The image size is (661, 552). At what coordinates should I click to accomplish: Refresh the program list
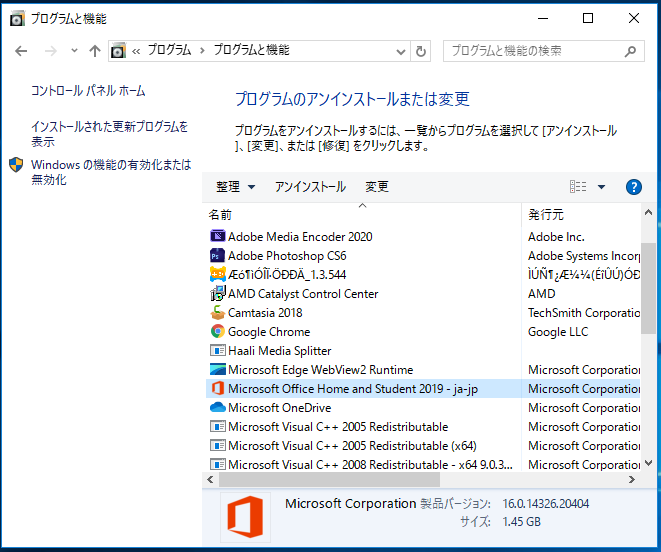pyautogui.click(x=421, y=51)
